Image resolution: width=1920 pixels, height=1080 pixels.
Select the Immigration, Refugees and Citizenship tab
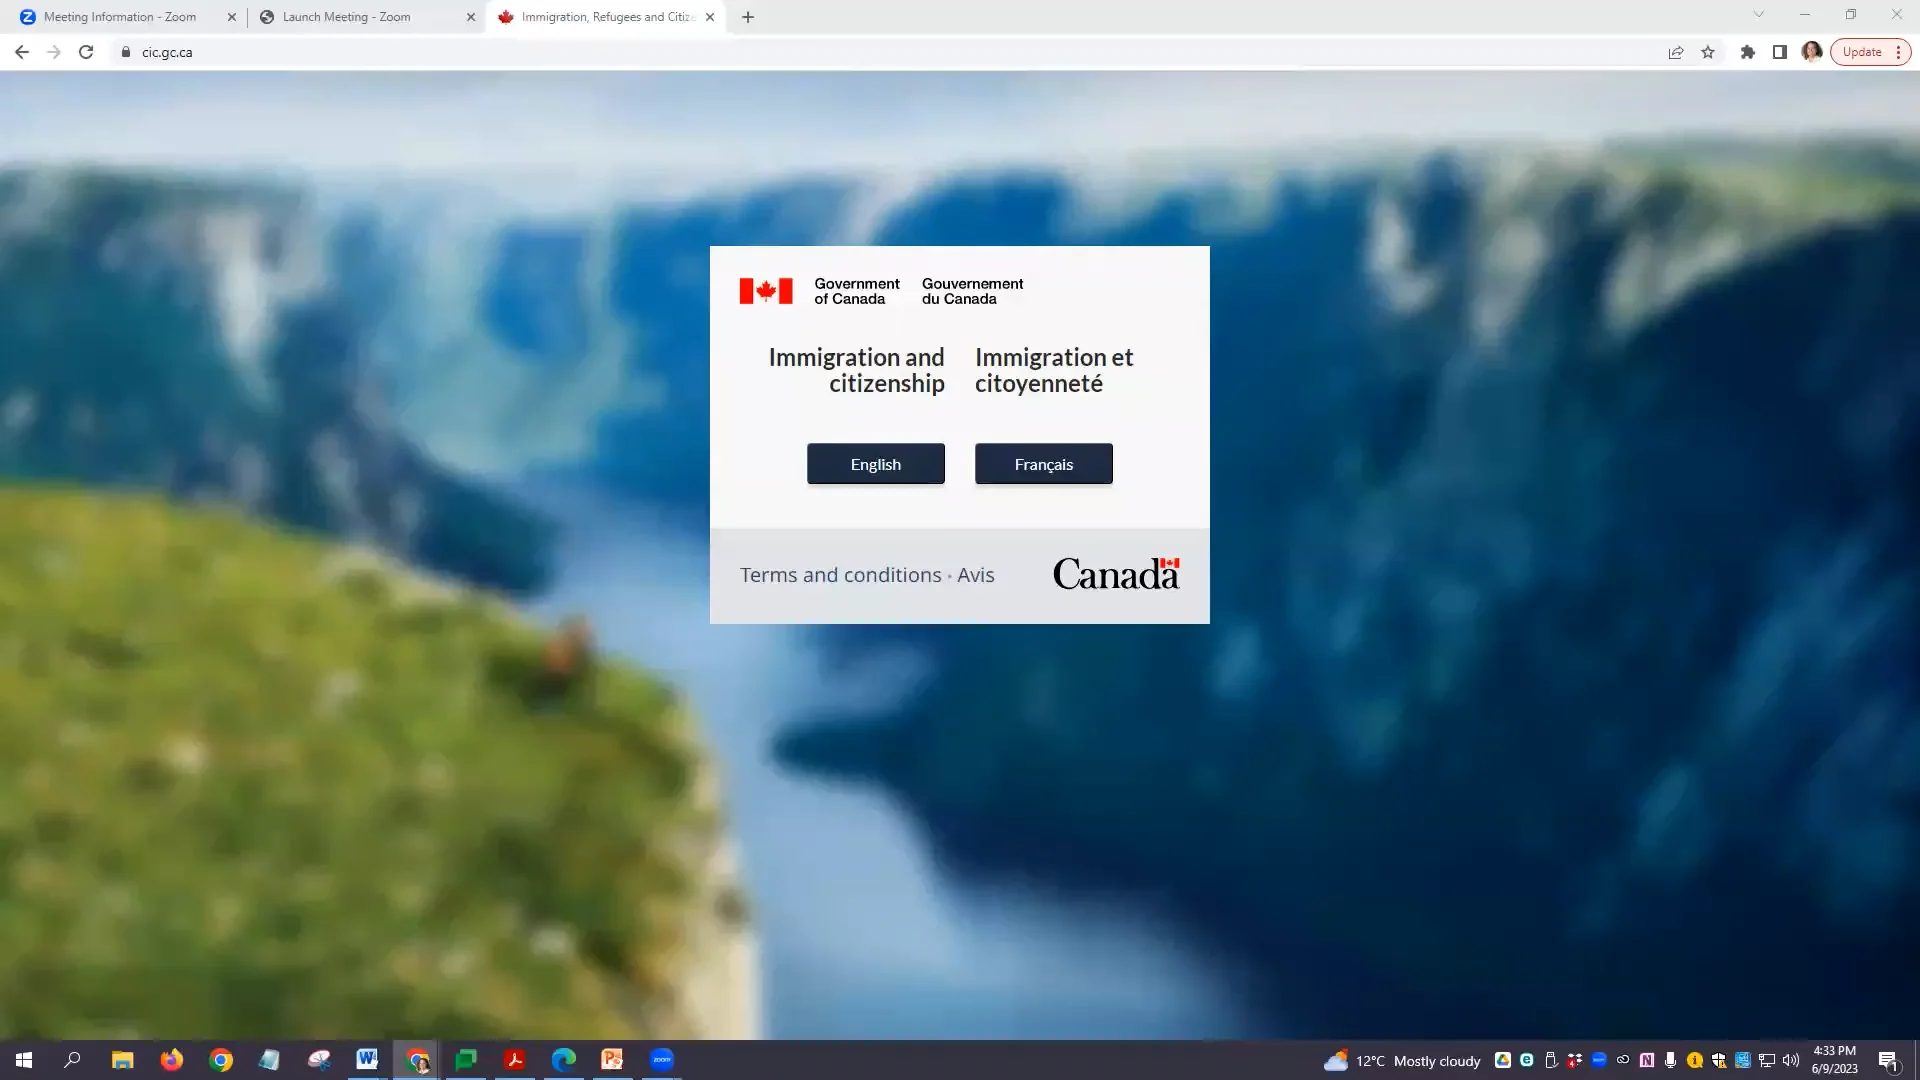(607, 17)
